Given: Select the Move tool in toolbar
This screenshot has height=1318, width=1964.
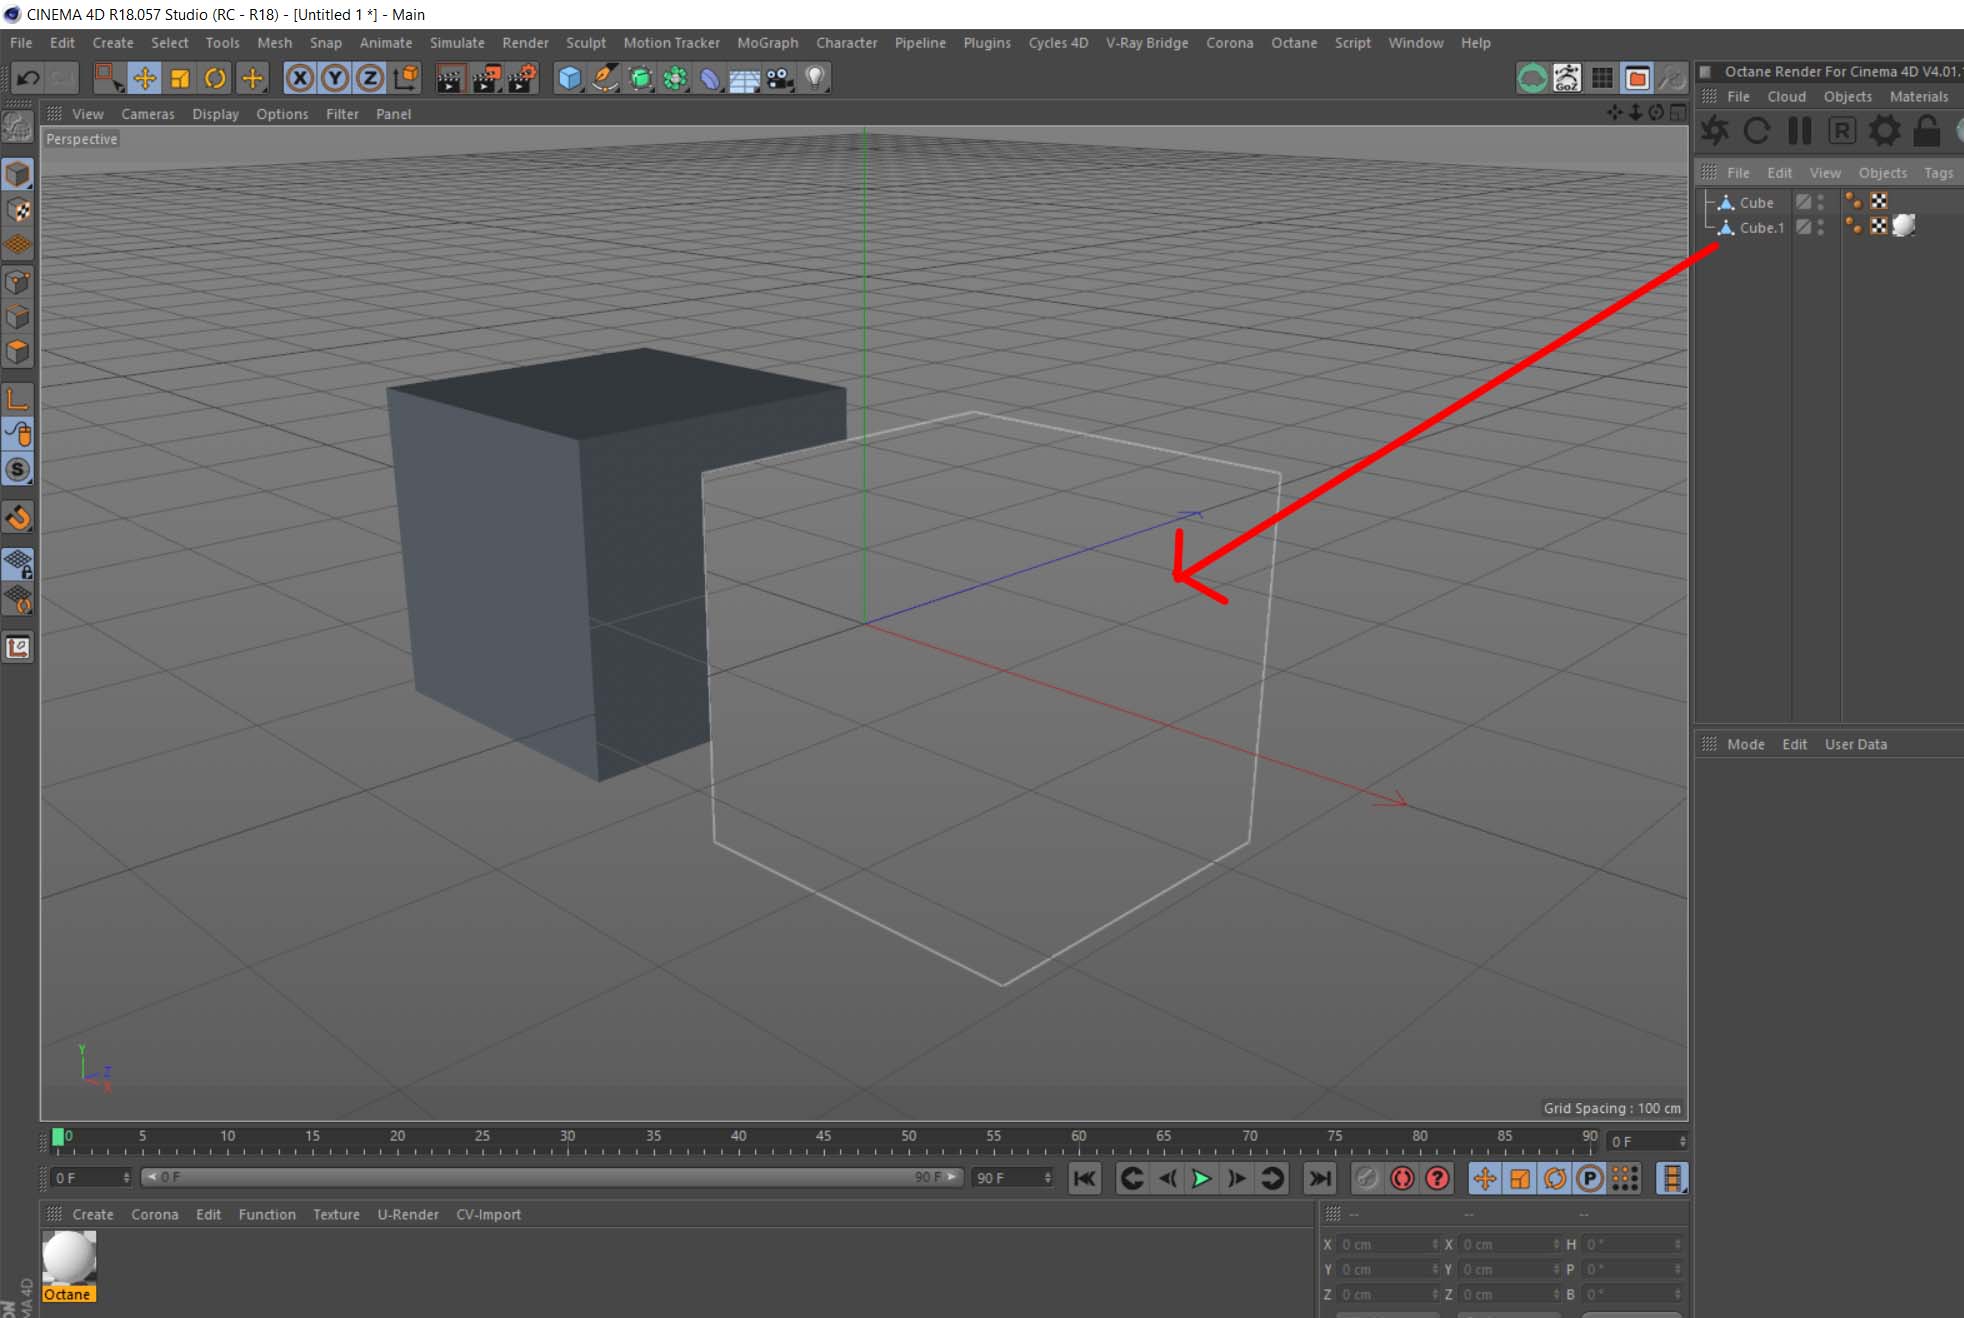Looking at the screenshot, I should pyautogui.click(x=144, y=78).
